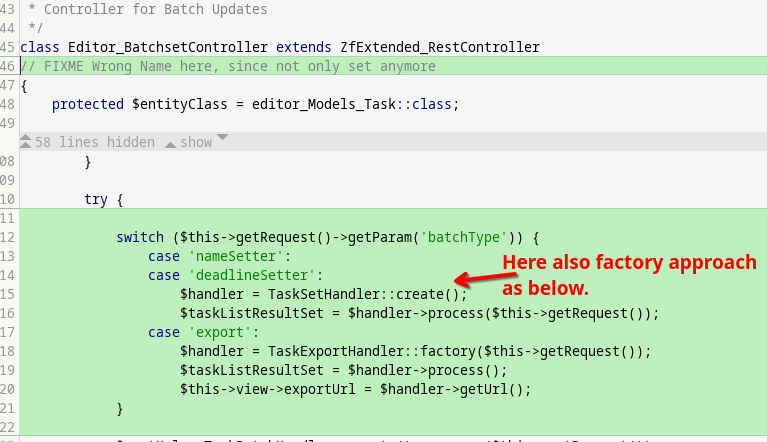The width and height of the screenshot is (767, 442).
Task: Click 'show' to reveal hidden lines
Action: click(x=196, y=142)
